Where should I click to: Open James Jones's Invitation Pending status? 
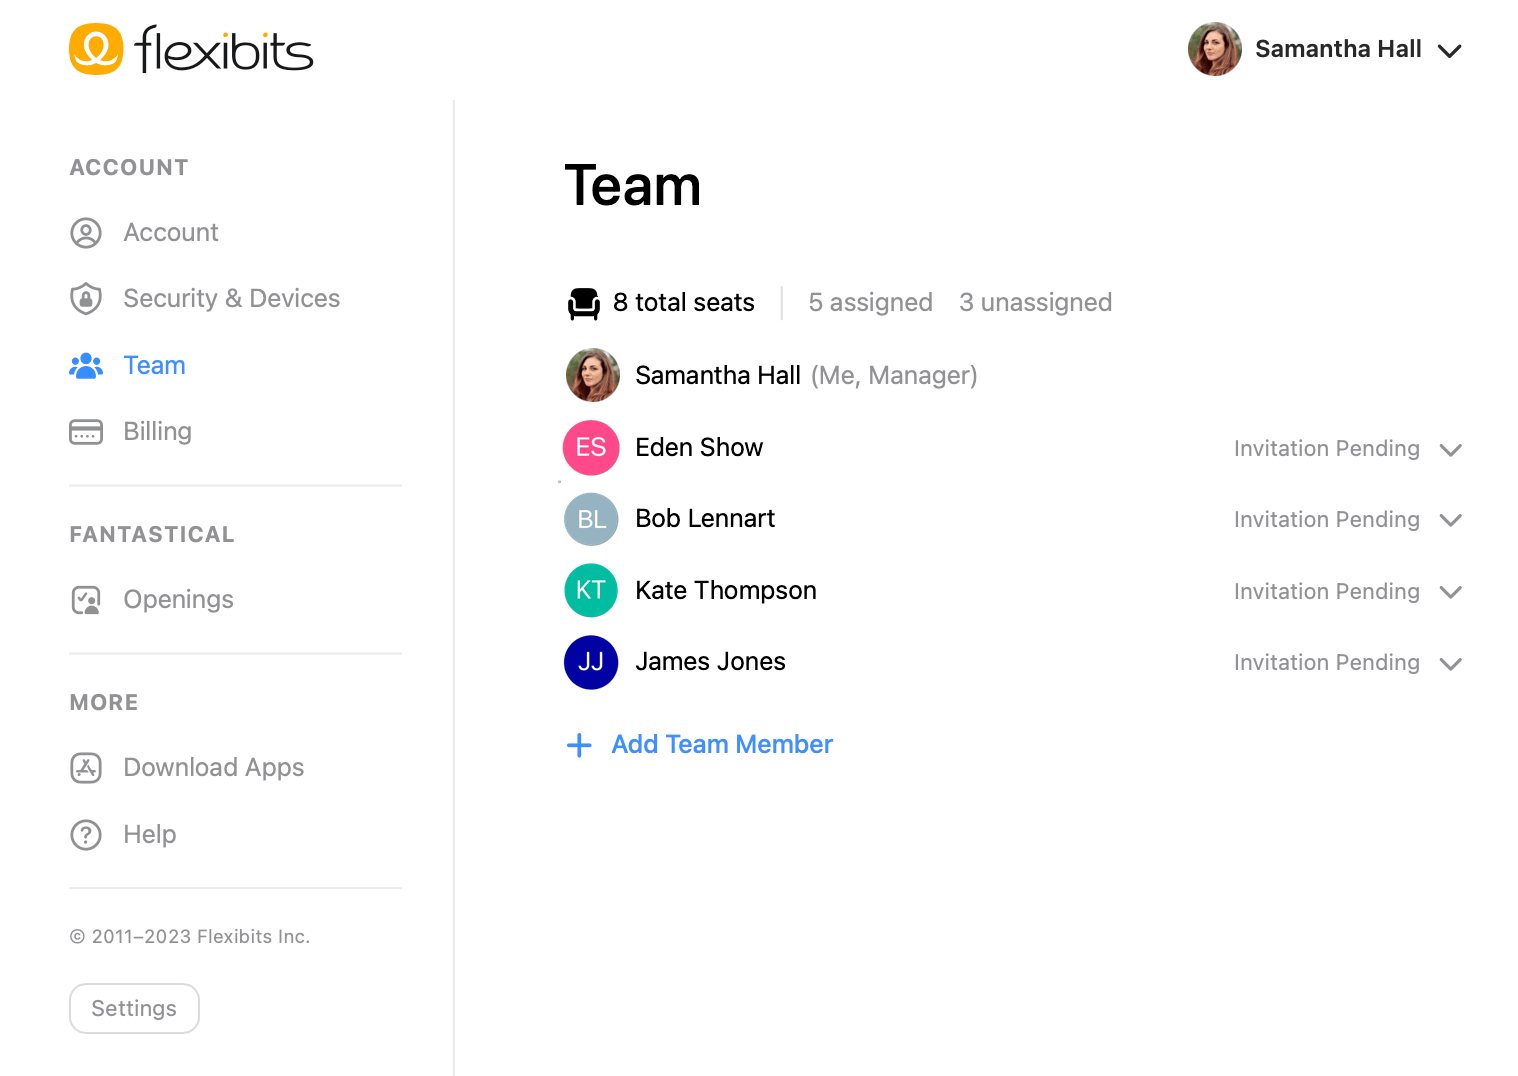(1326, 663)
